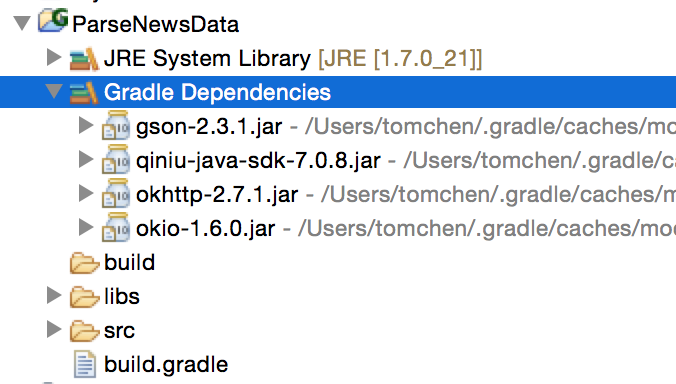Click the okhttp-2.7.1.jar jar icon
Screen dimensions: 676x384
point(116,194)
